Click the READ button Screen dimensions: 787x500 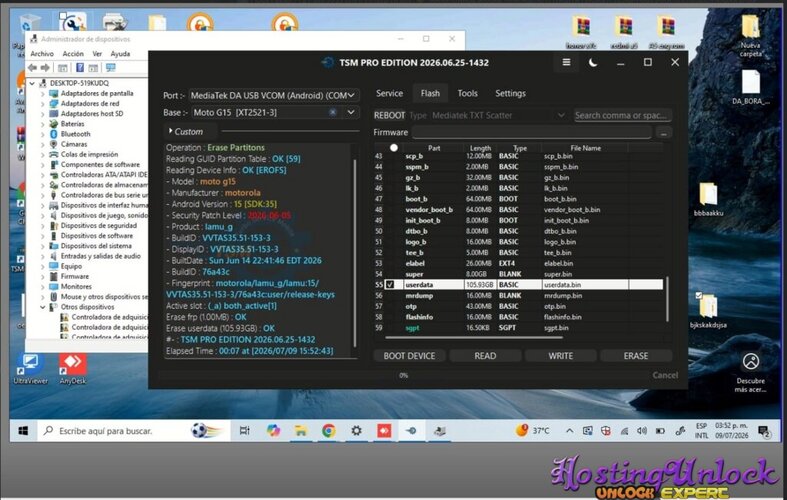[x=485, y=355]
